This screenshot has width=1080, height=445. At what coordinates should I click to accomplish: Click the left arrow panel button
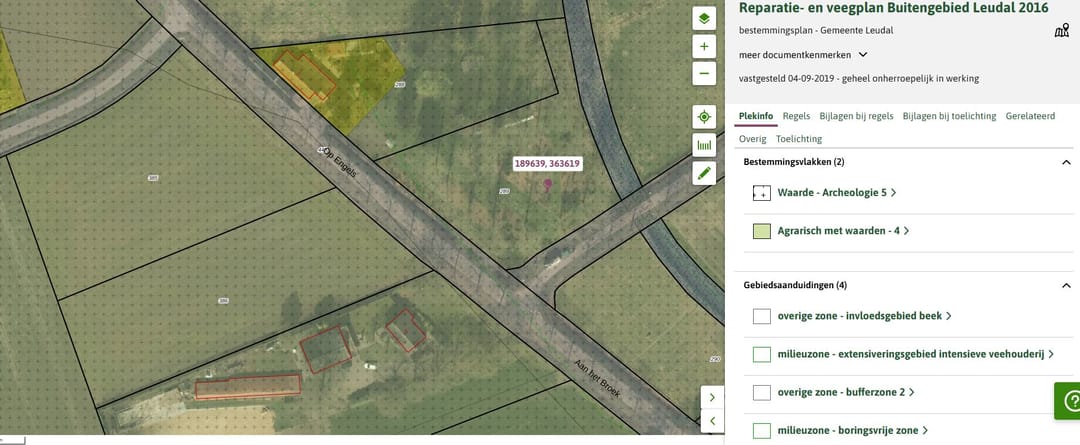coord(712,422)
